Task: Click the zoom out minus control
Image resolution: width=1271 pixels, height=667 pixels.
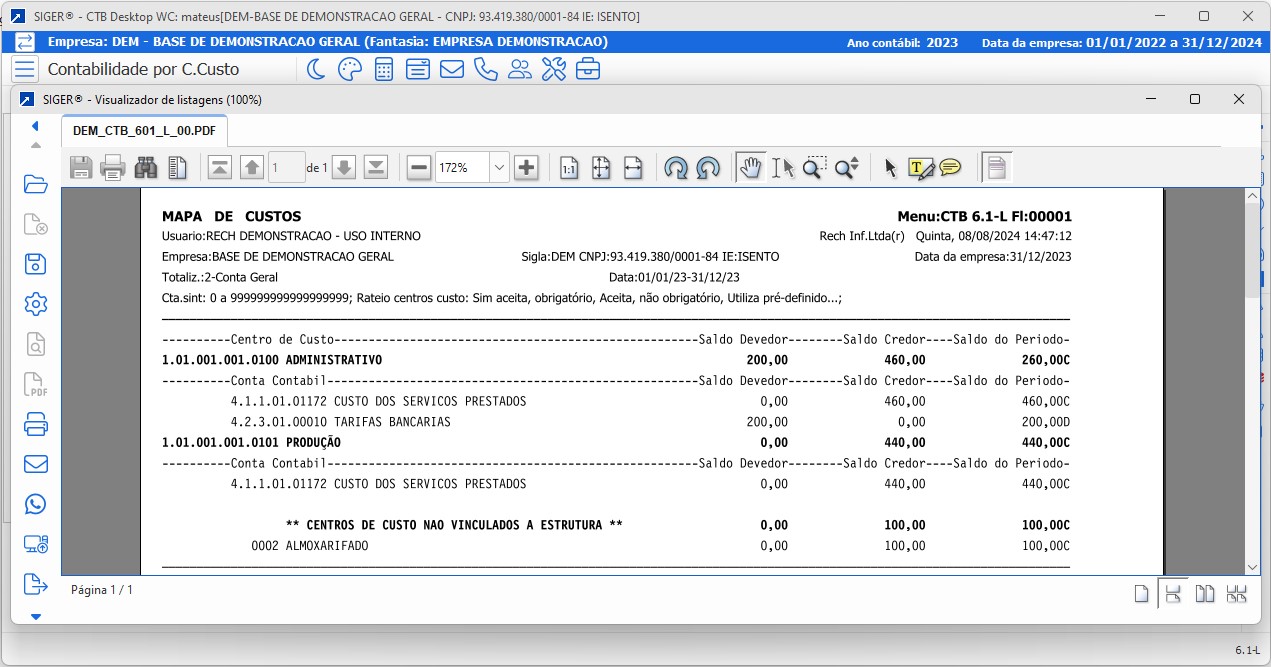Action: (x=417, y=168)
